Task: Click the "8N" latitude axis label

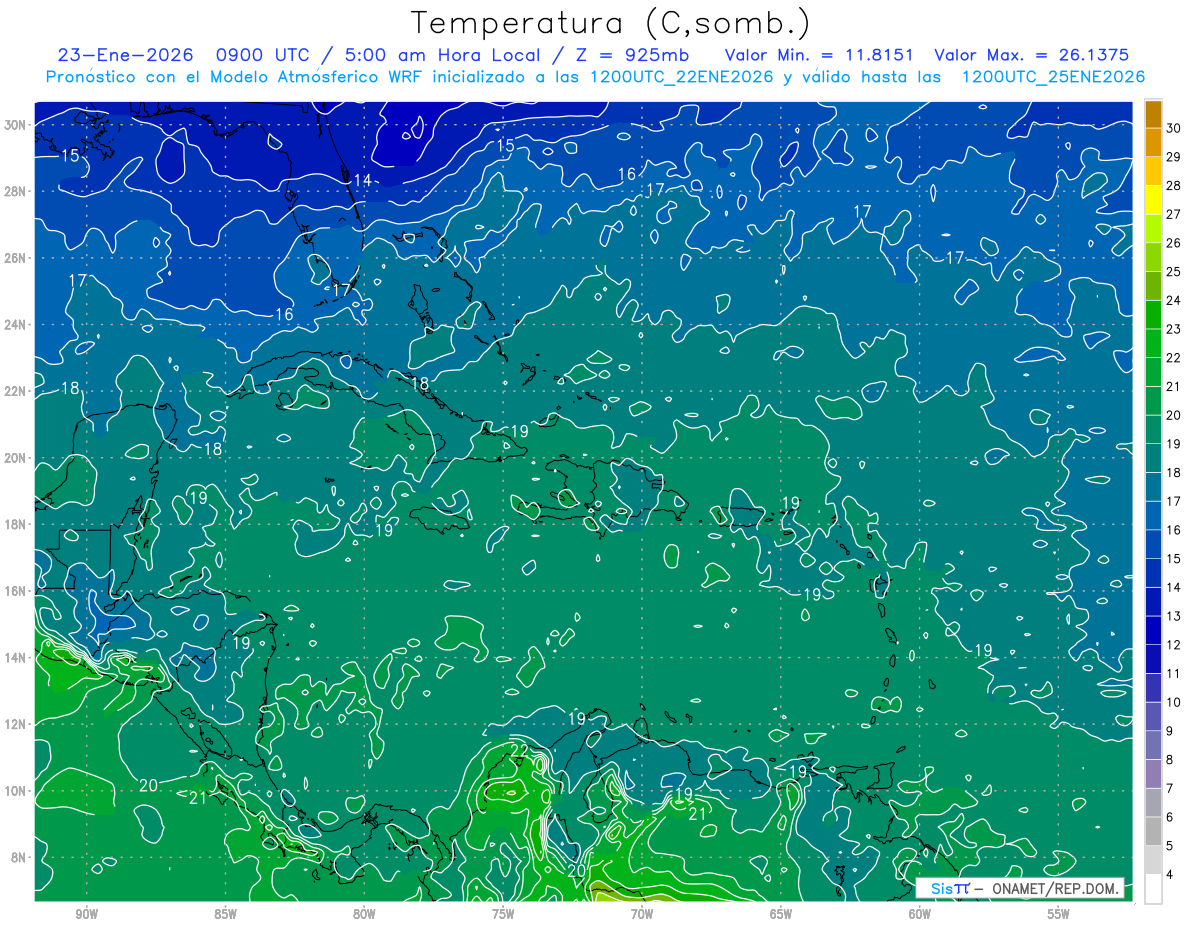Action: tap(19, 857)
